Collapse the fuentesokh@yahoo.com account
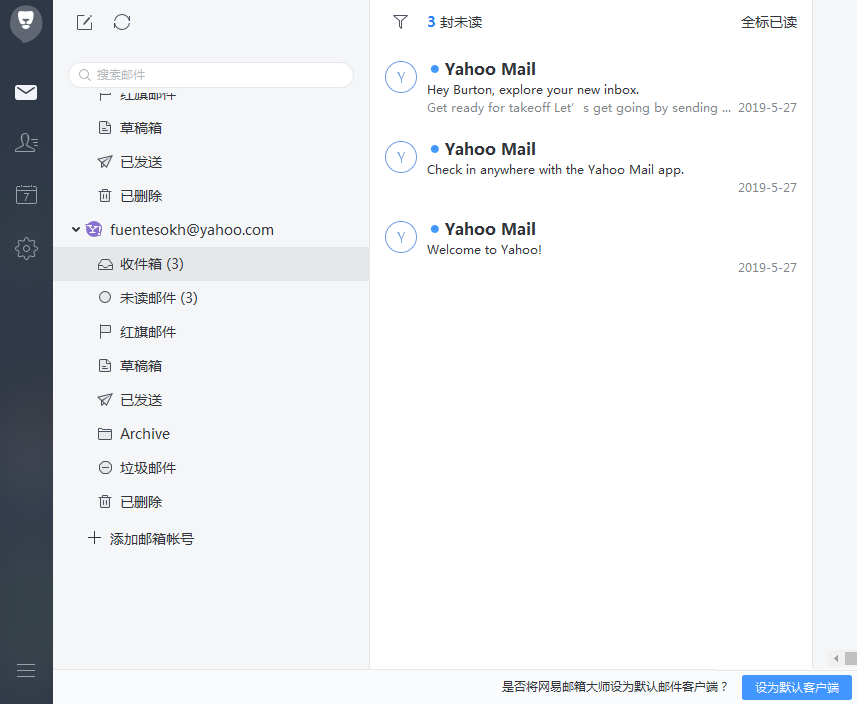 coord(75,230)
